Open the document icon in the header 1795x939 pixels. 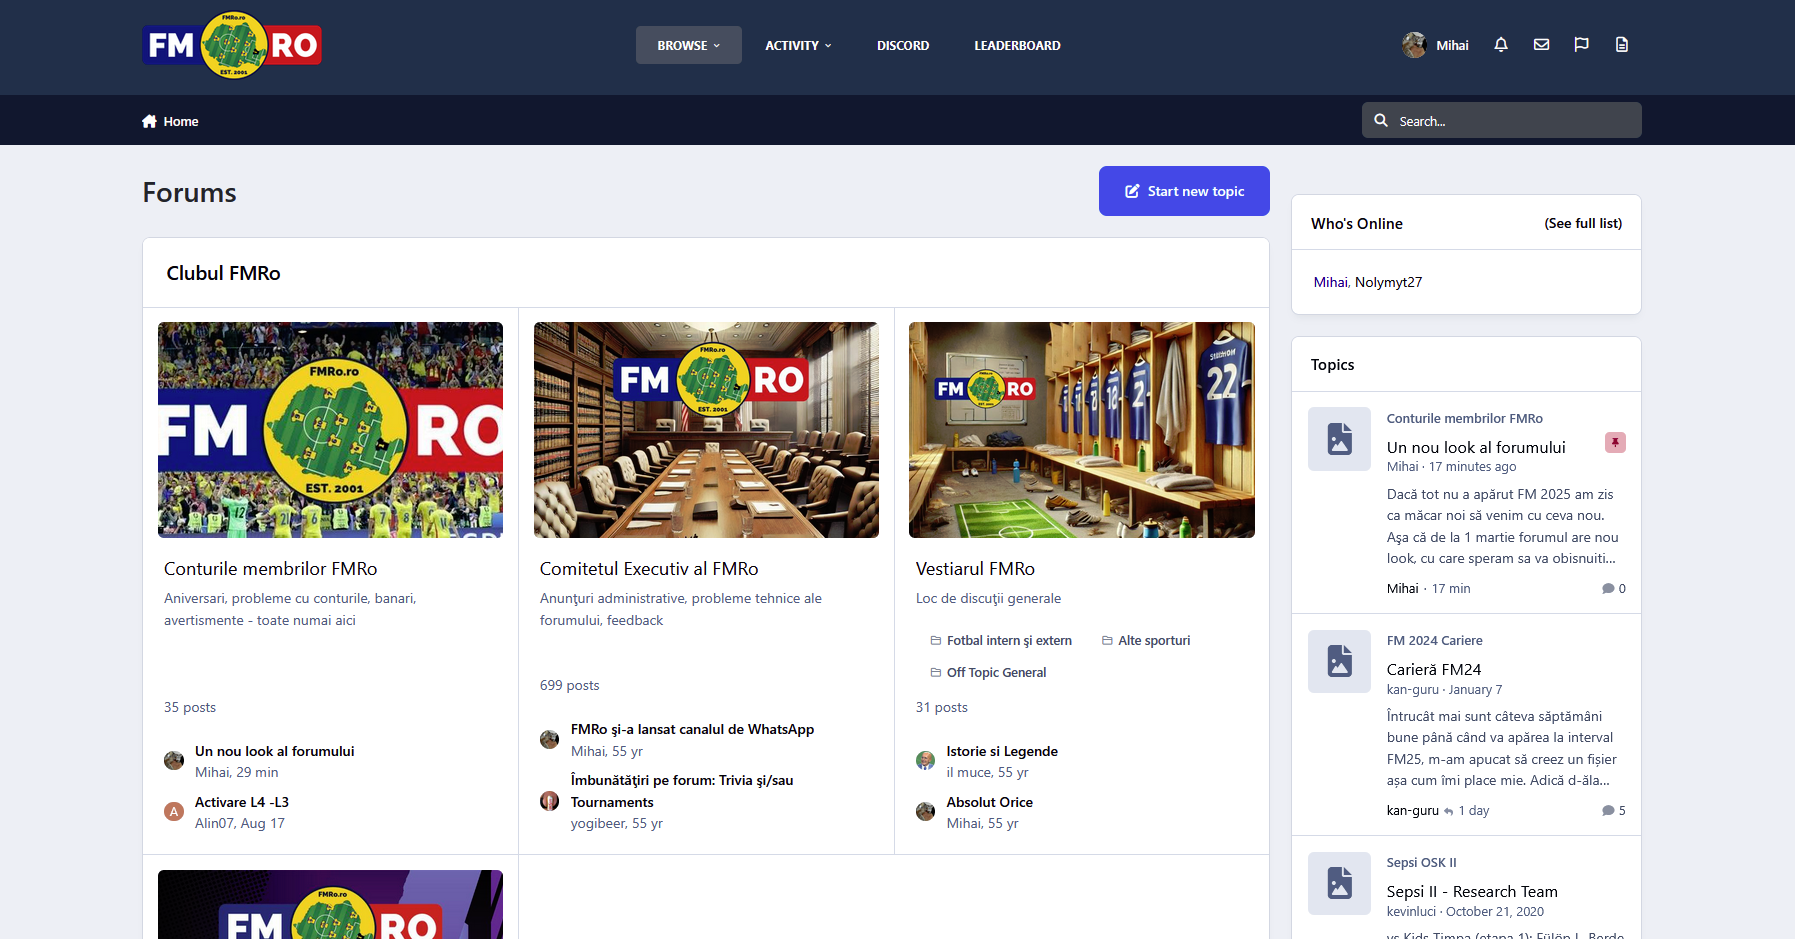pyautogui.click(x=1622, y=45)
